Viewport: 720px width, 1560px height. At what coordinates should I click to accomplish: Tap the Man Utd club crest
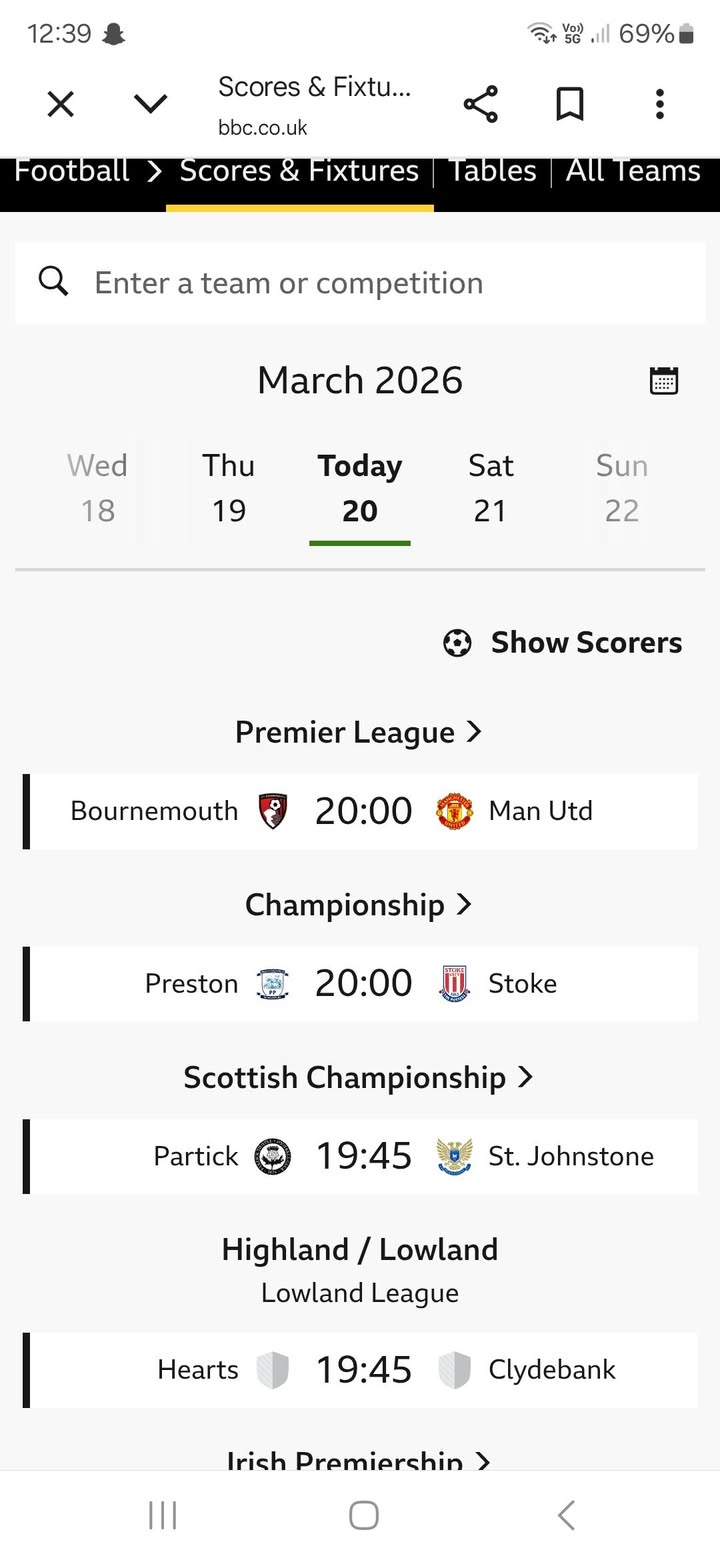[x=454, y=811]
